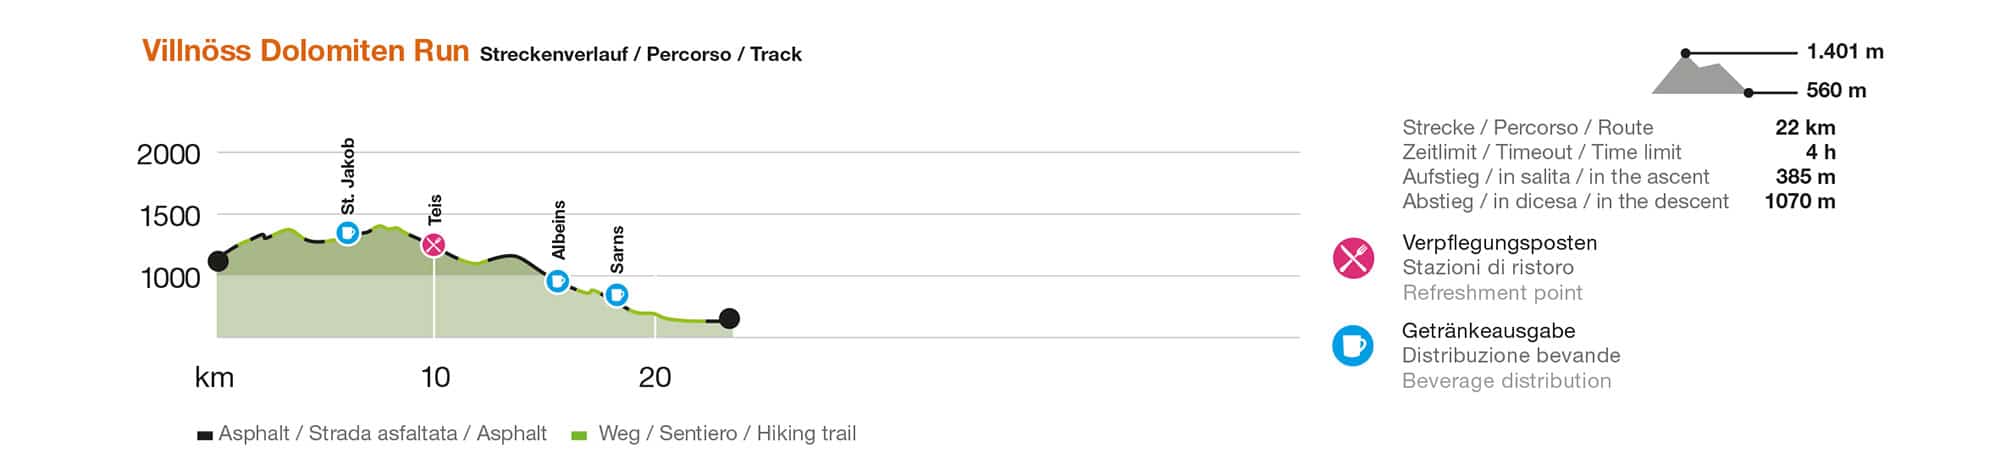This screenshot has width=2000, height=470.
Task: Click the pink Teis refreshment point marker
Action: pos(433,245)
